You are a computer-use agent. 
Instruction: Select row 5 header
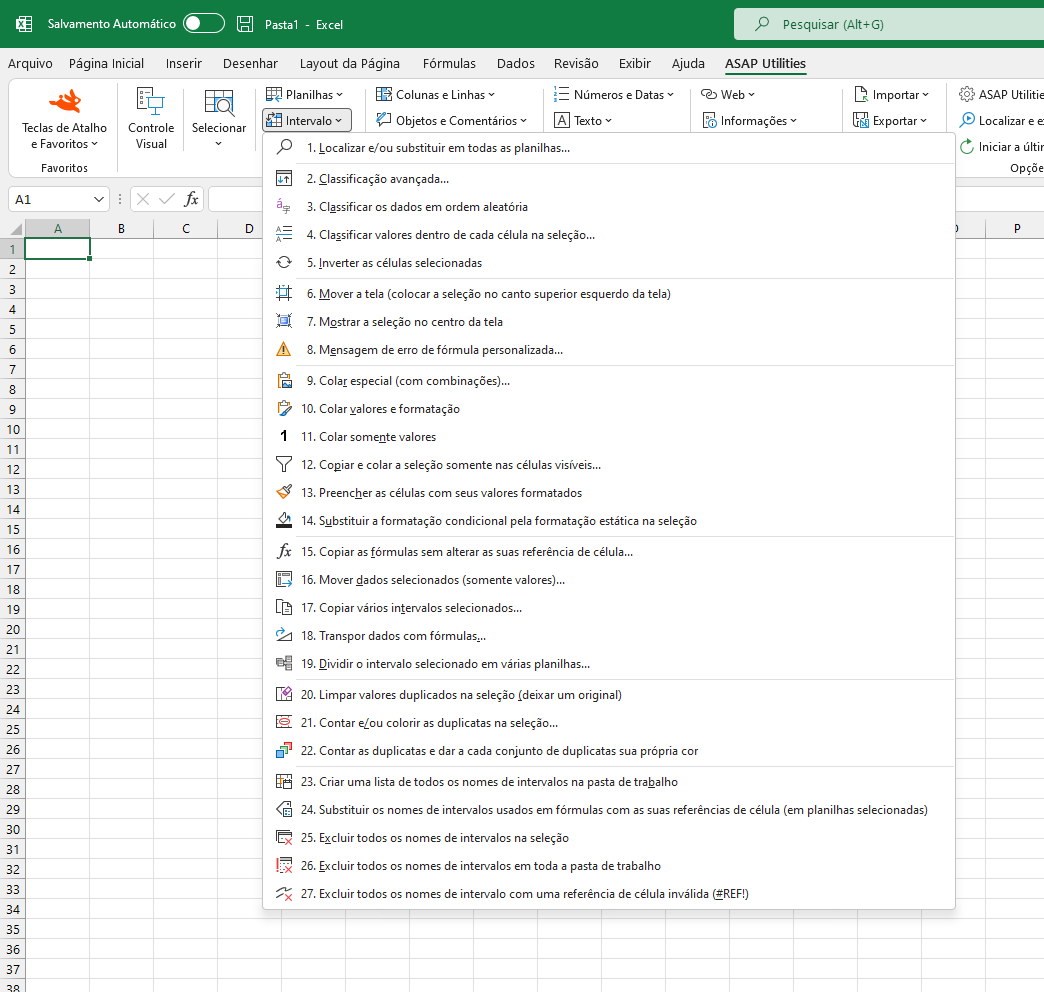[12, 330]
